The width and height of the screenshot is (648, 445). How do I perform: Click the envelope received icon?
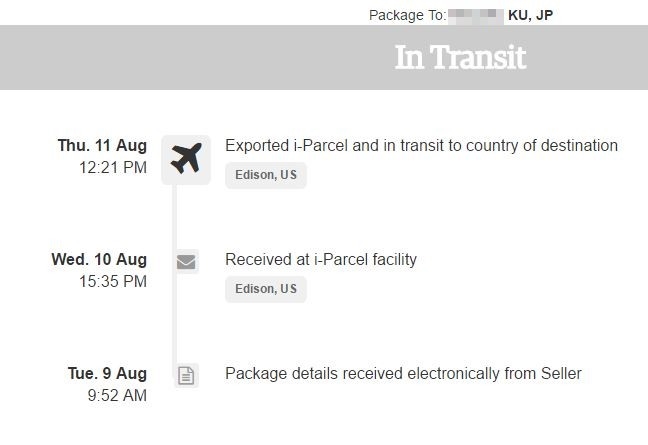point(186,262)
